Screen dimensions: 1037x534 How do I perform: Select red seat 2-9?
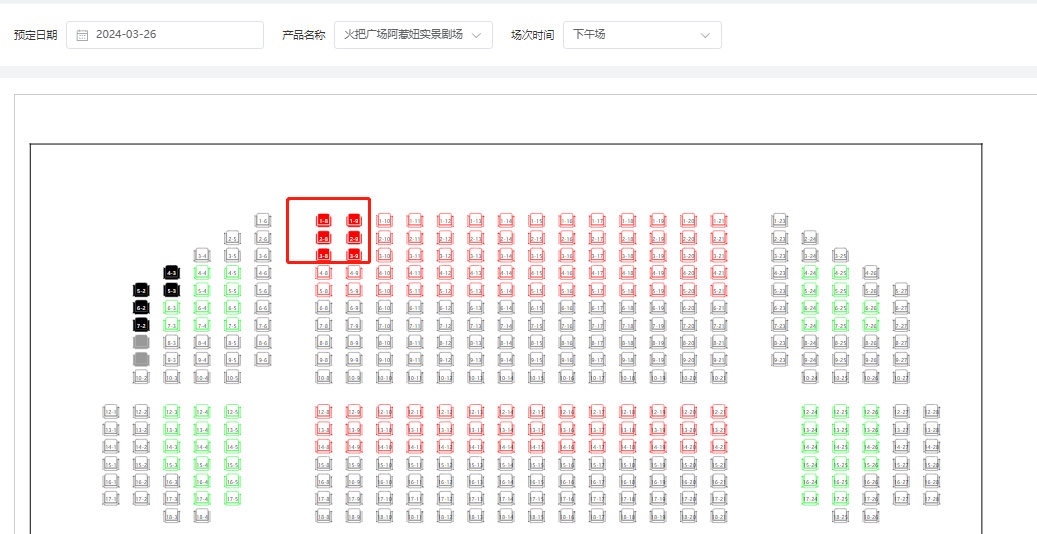[353, 238]
